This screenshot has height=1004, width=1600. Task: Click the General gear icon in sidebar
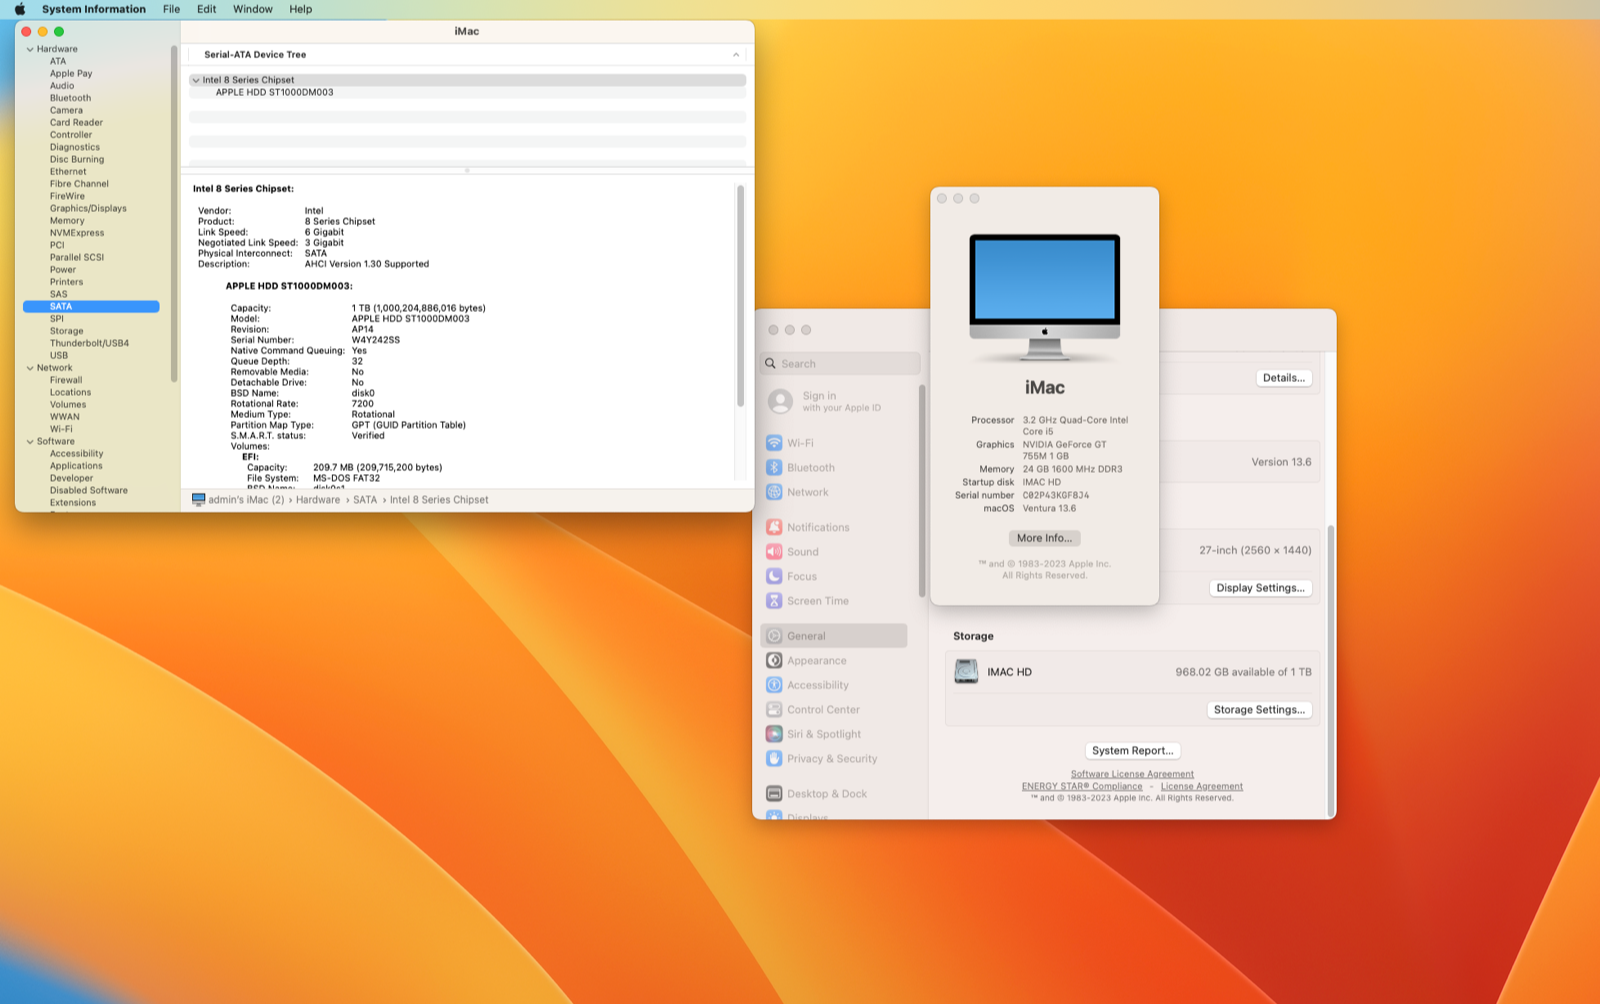click(774, 636)
